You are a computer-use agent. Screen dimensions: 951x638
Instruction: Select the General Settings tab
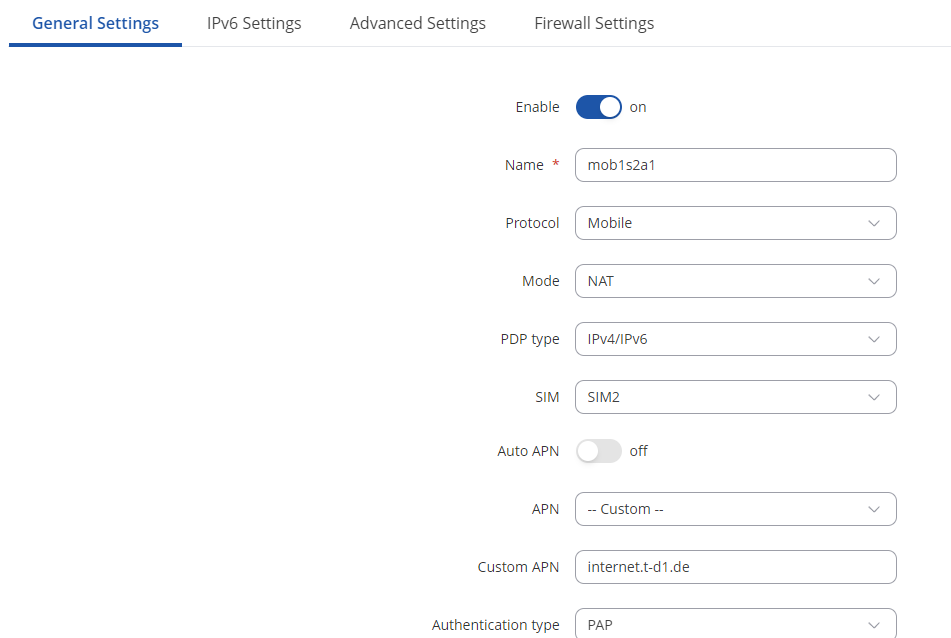[x=95, y=23]
